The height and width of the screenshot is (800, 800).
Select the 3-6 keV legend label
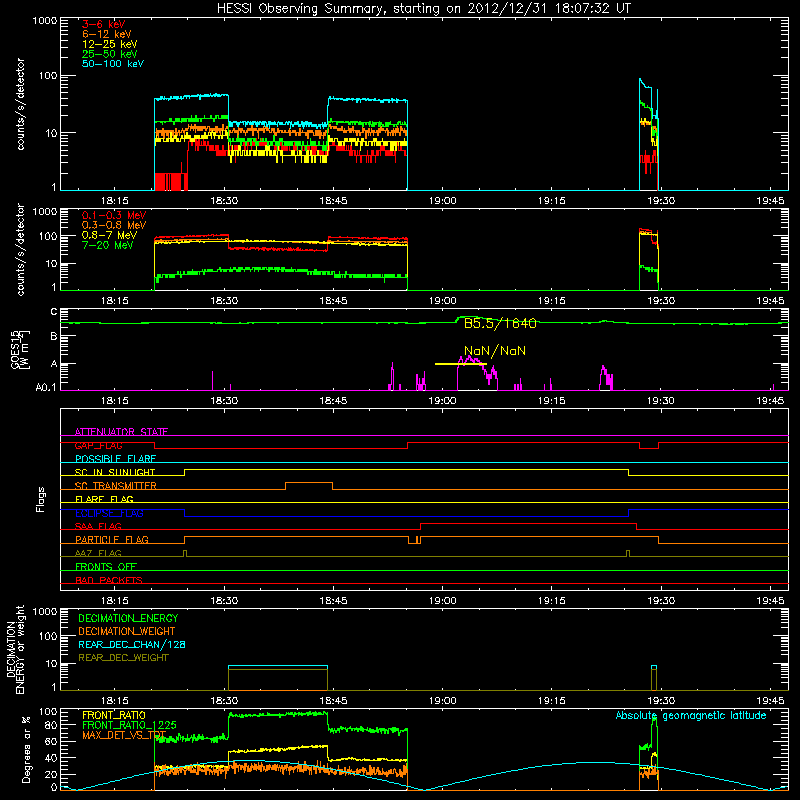click(x=104, y=24)
